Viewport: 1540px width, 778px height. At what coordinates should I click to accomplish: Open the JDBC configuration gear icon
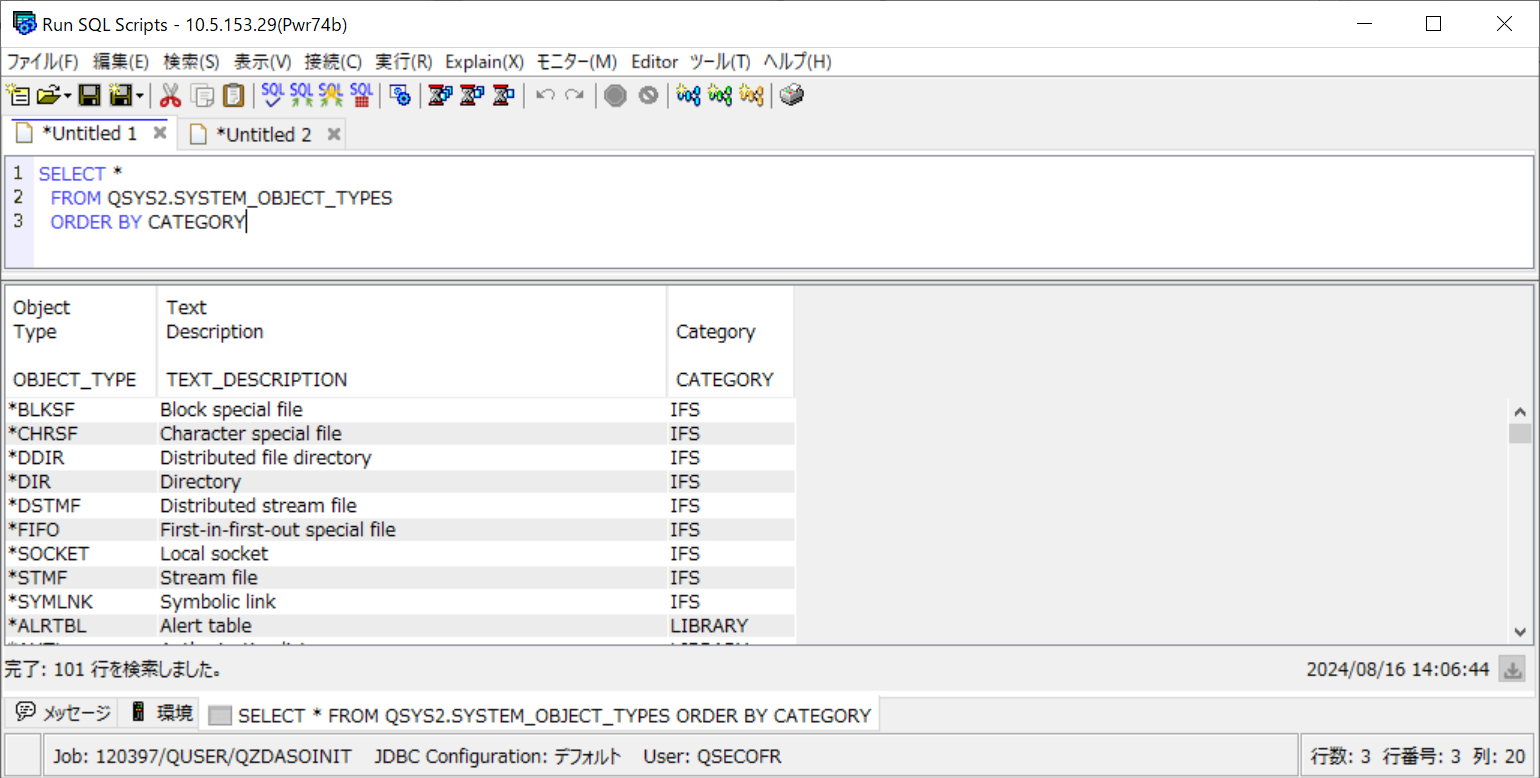coord(400,95)
